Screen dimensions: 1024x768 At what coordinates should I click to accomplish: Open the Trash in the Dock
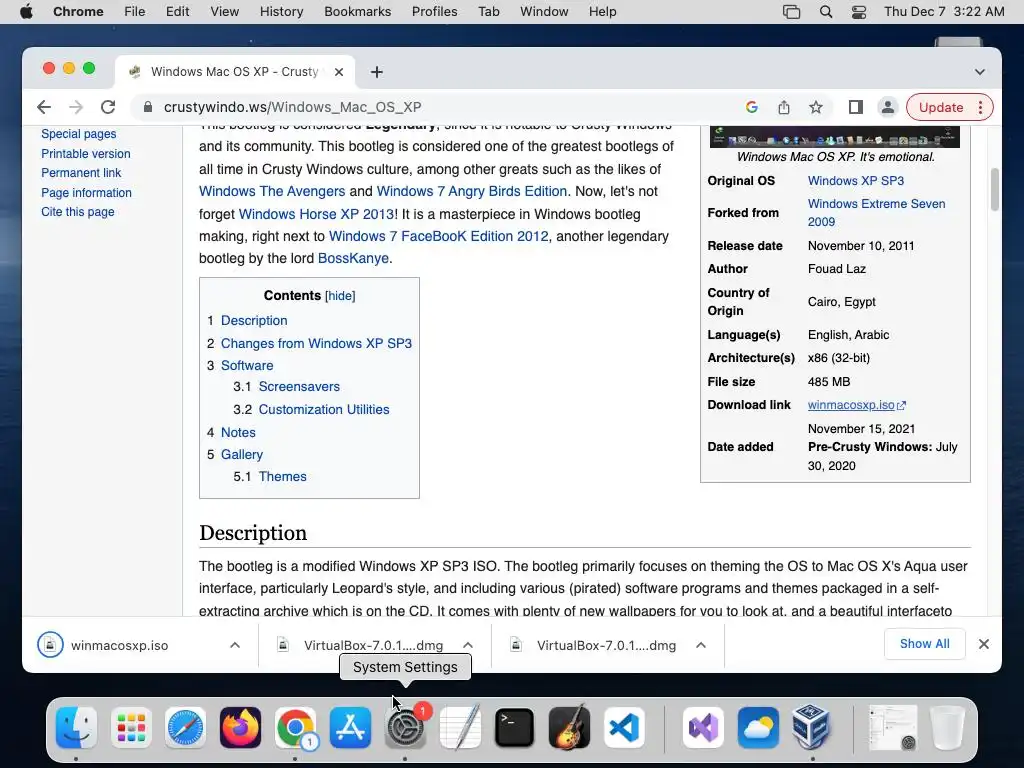(x=948, y=727)
